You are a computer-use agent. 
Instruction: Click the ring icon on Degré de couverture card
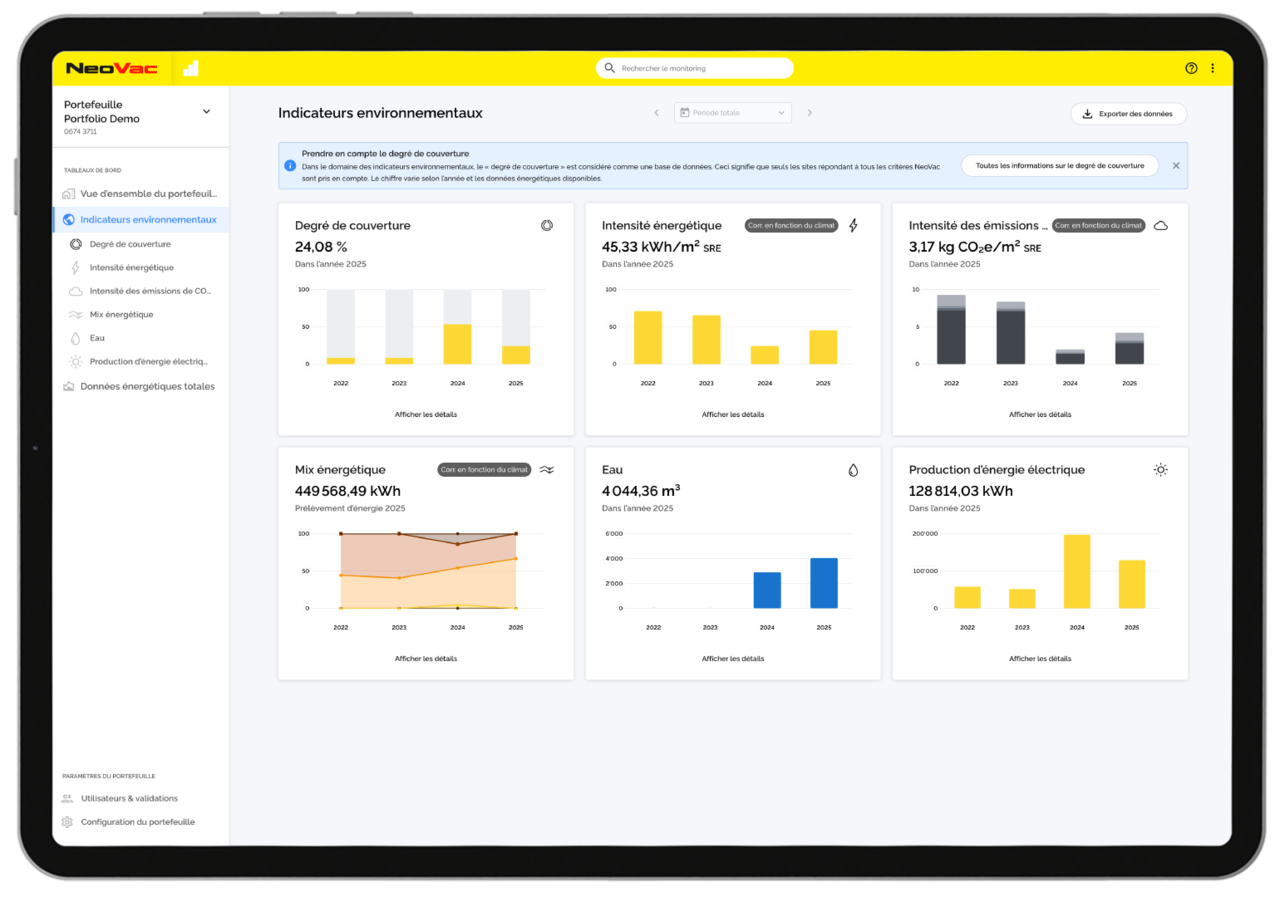547,226
